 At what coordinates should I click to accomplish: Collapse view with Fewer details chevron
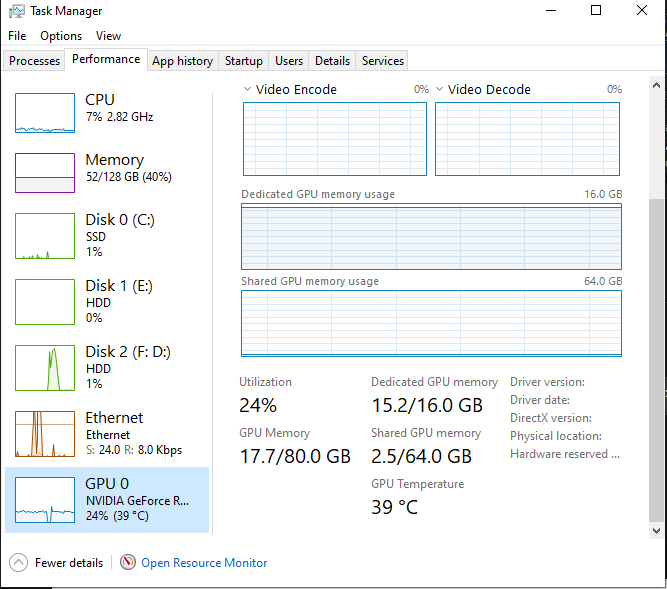click(x=18, y=563)
